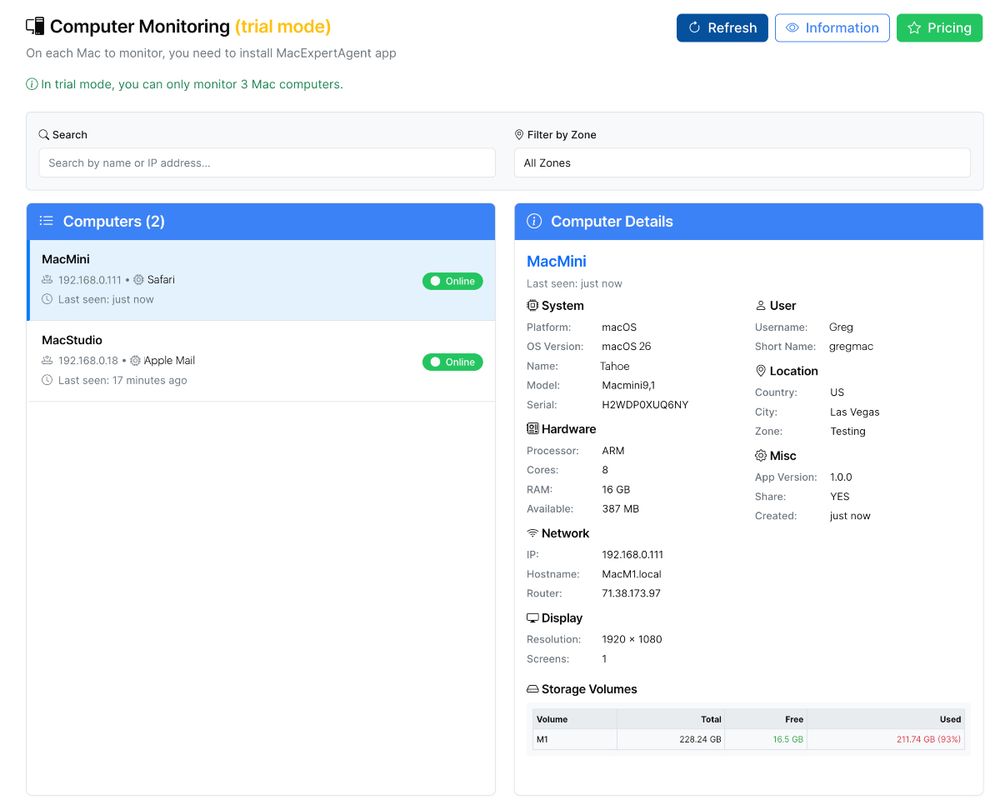This screenshot has height=810, width=1000.
Task: Click the Refresh button
Action: 722,28
